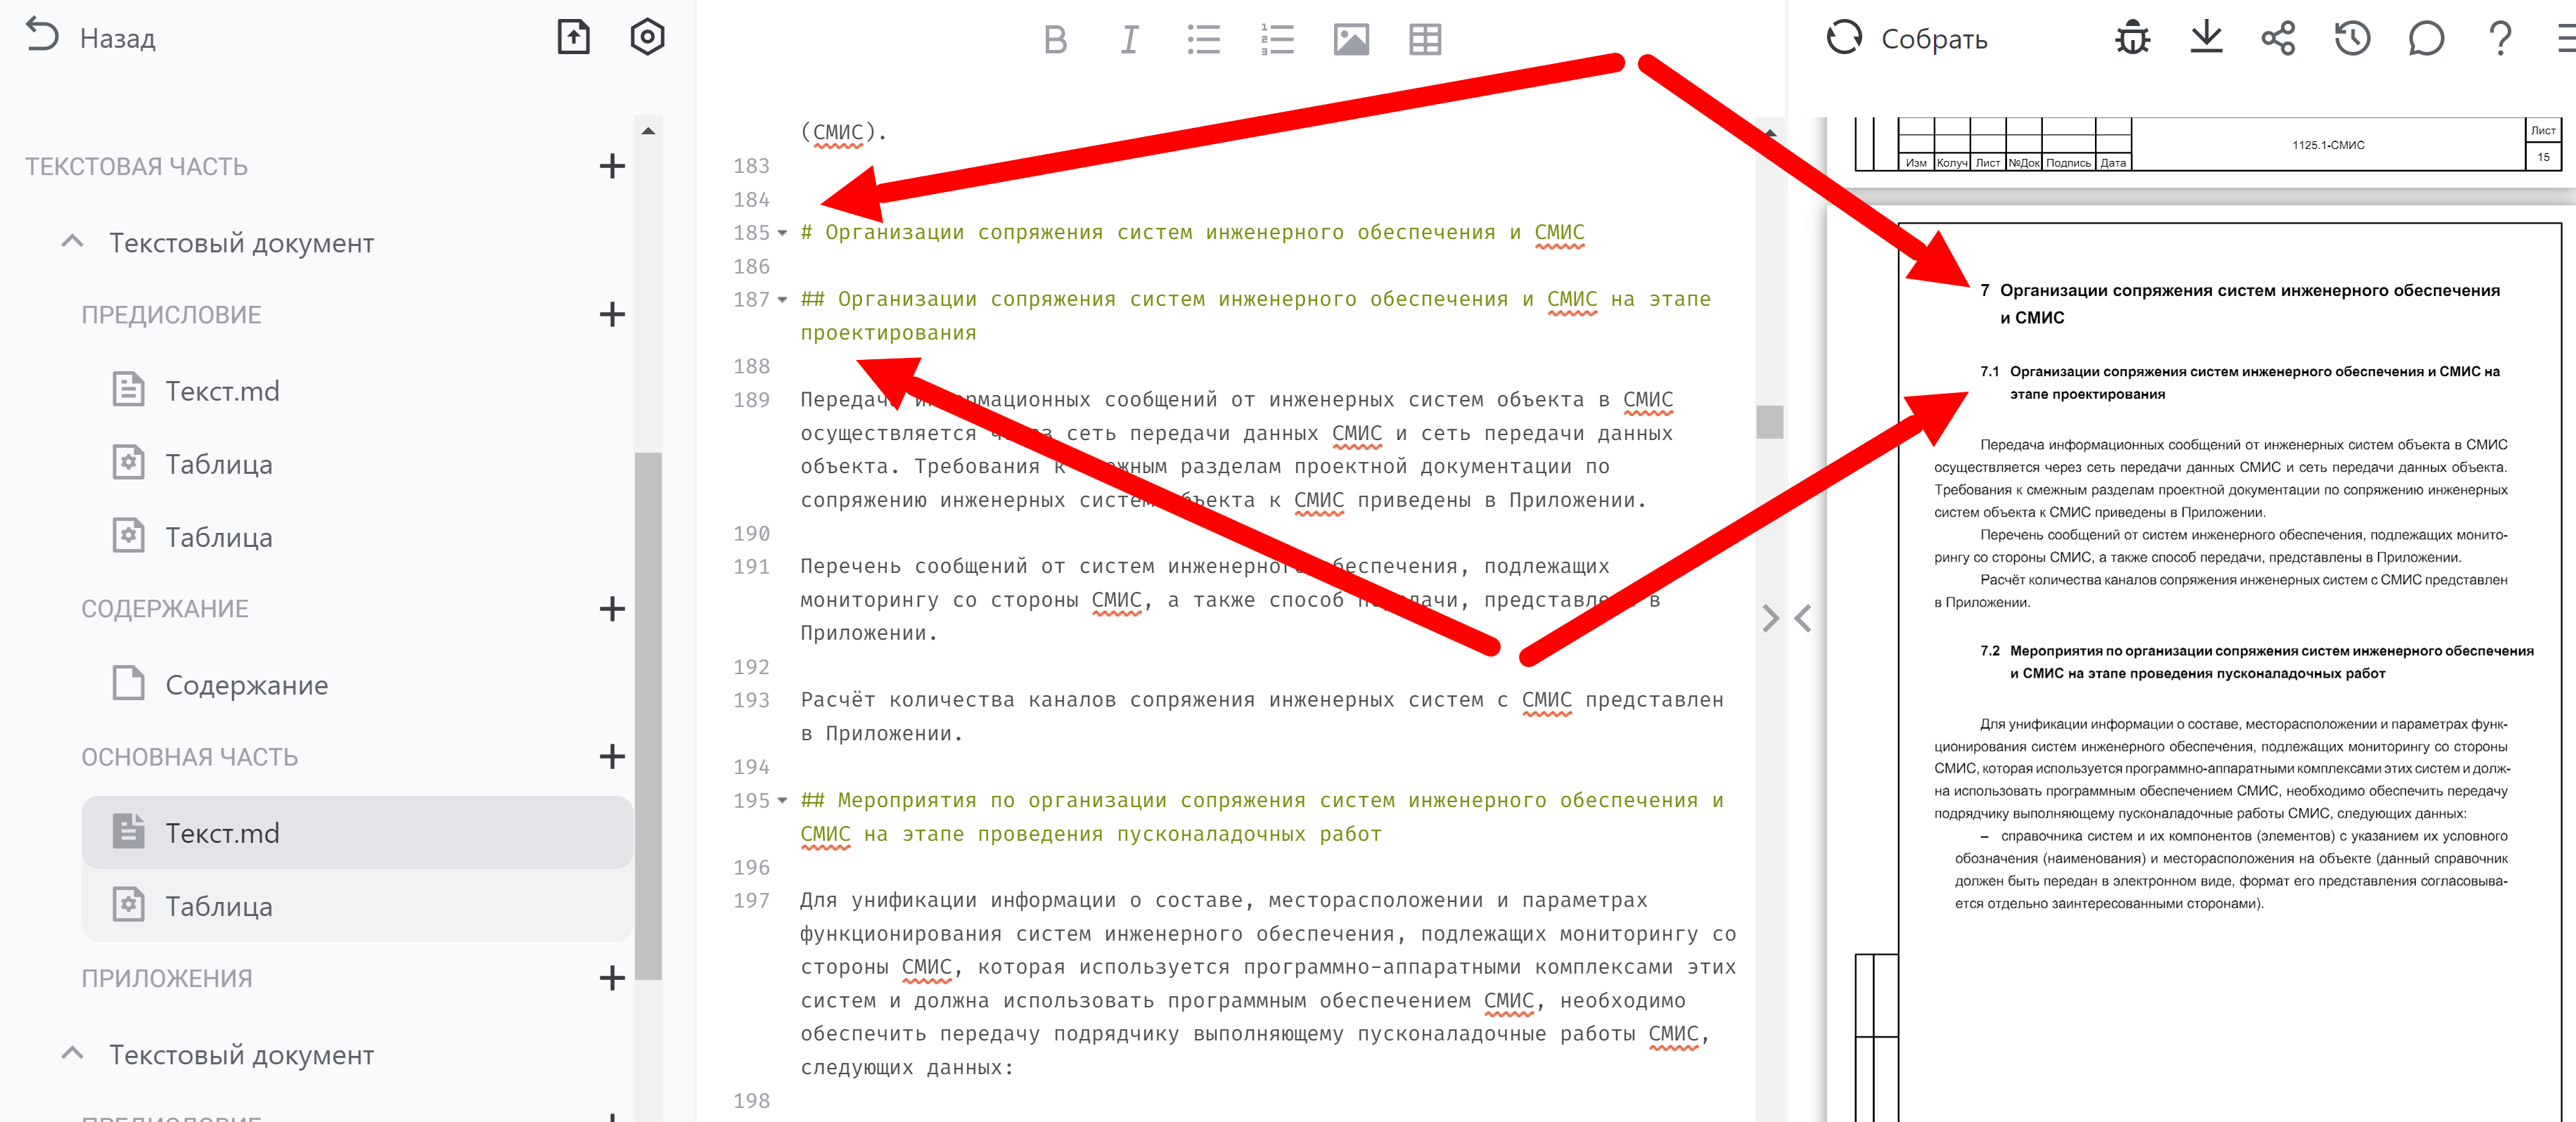The height and width of the screenshot is (1122, 2576).
Task: Add item to ТЕКСТОВАЯ ЧАСТЬ with plus
Action: point(612,166)
